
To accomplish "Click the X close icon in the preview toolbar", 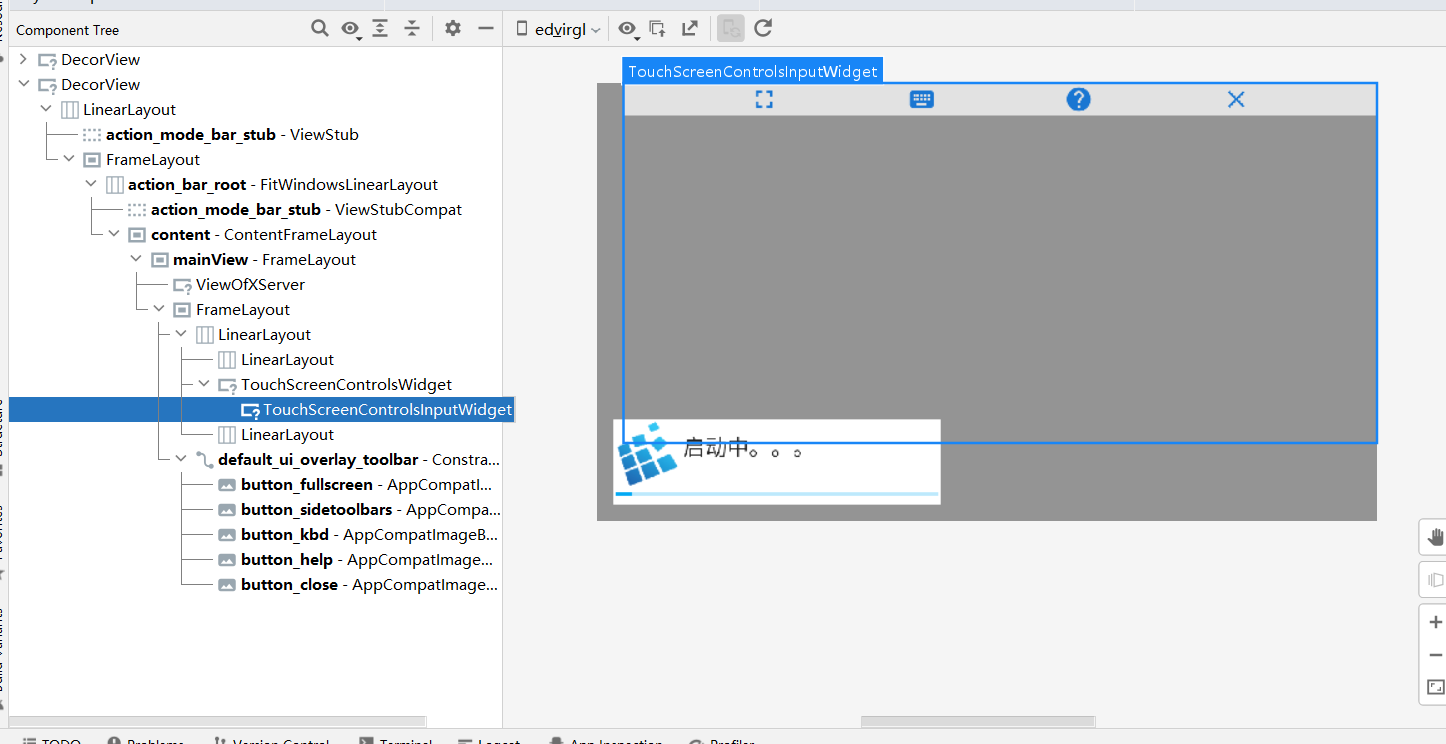I will point(1236,99).
